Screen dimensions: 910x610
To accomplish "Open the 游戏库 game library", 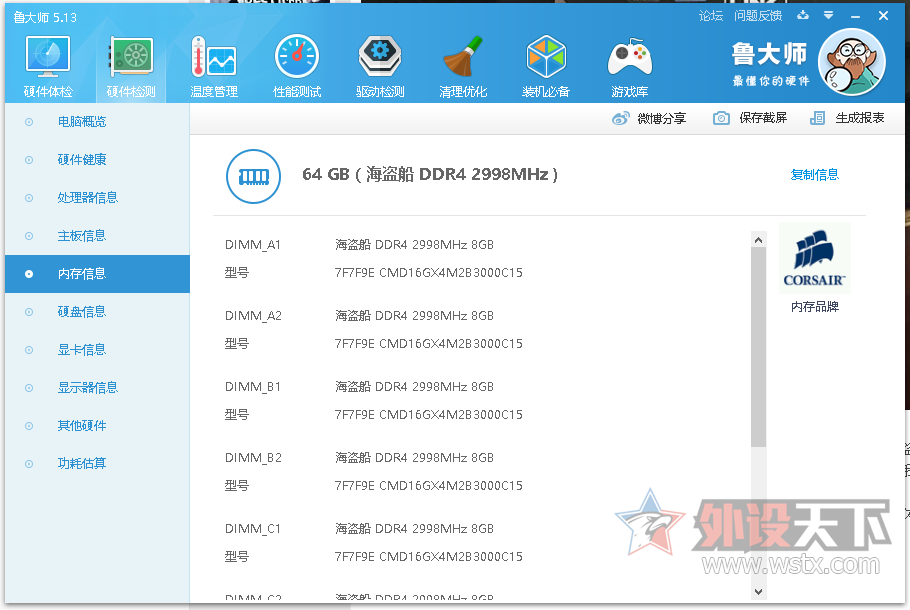I will click(629, 62).
